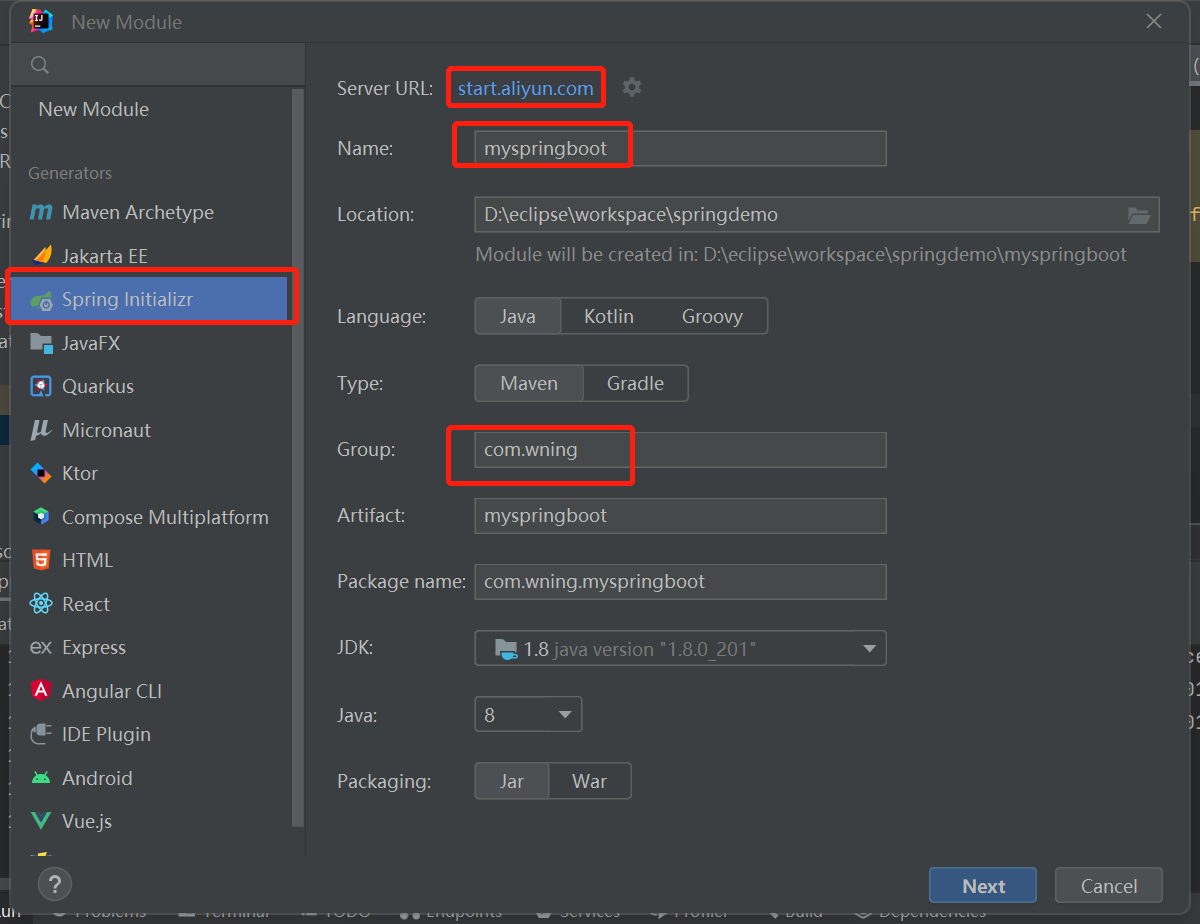The height and width of the screenshot is (924, 1200).
Task: Open Server URL settings gear icon
Action: pyautogui.click(x=632, y=88)
